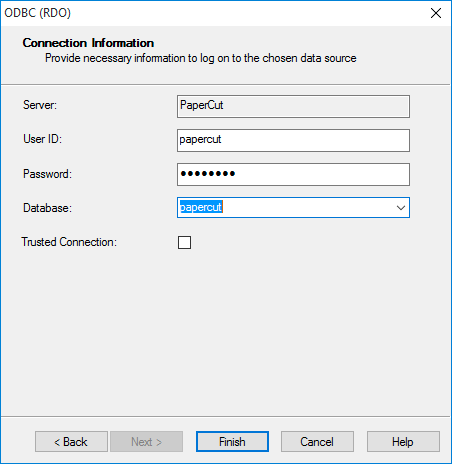
Task: Click the 'Database:' field label
Action: click(x=47, y=208)
